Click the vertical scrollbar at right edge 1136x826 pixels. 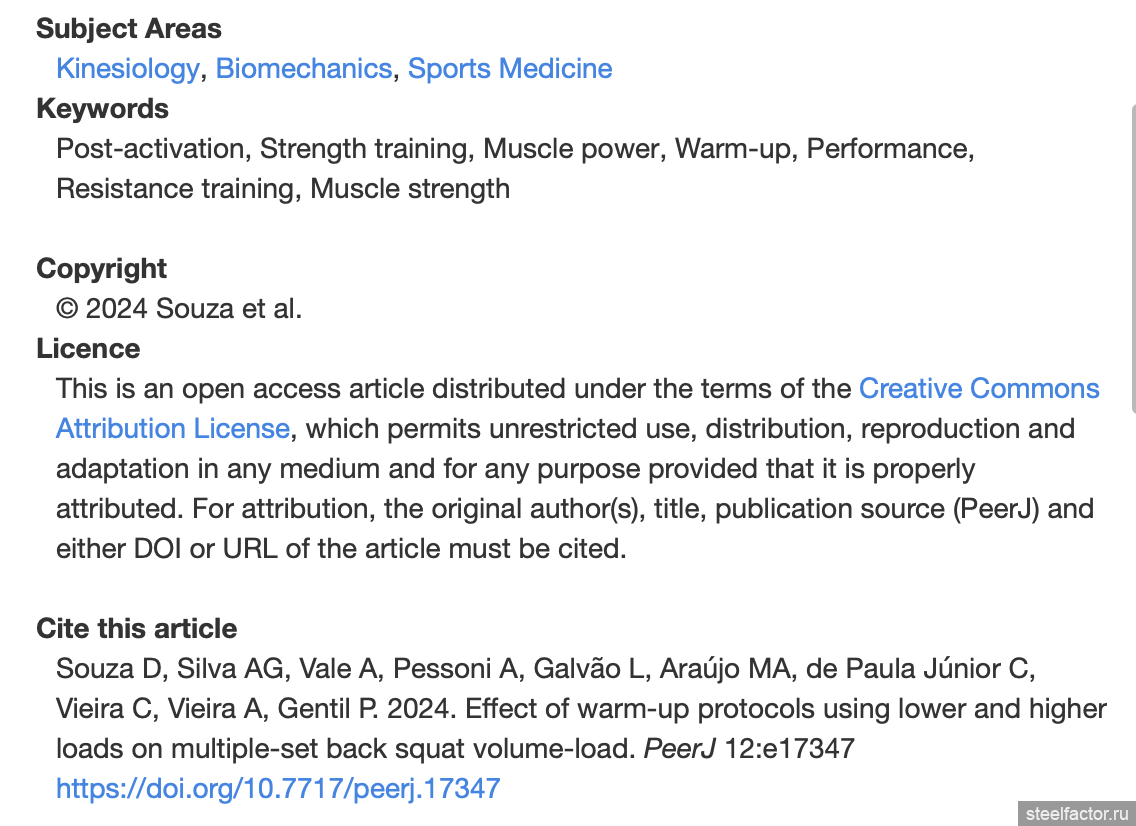pos(1132,257)
